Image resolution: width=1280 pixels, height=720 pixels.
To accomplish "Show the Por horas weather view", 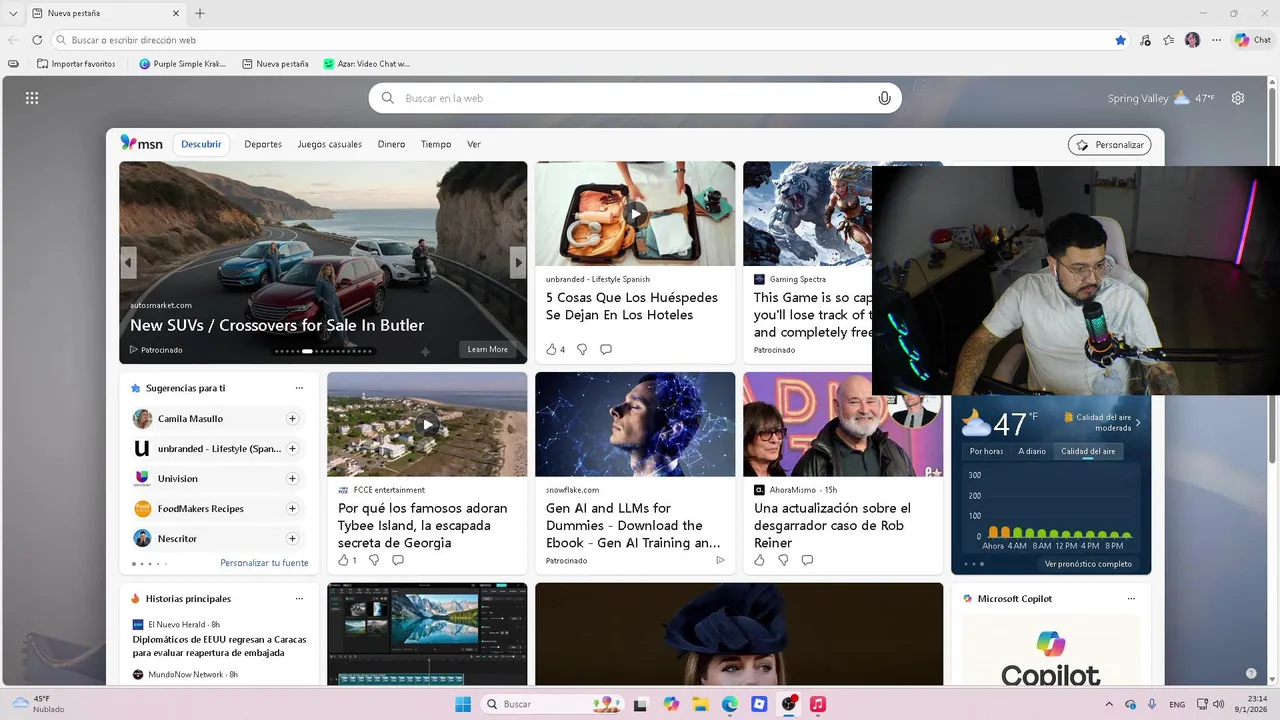I will [x=986, y=451].
